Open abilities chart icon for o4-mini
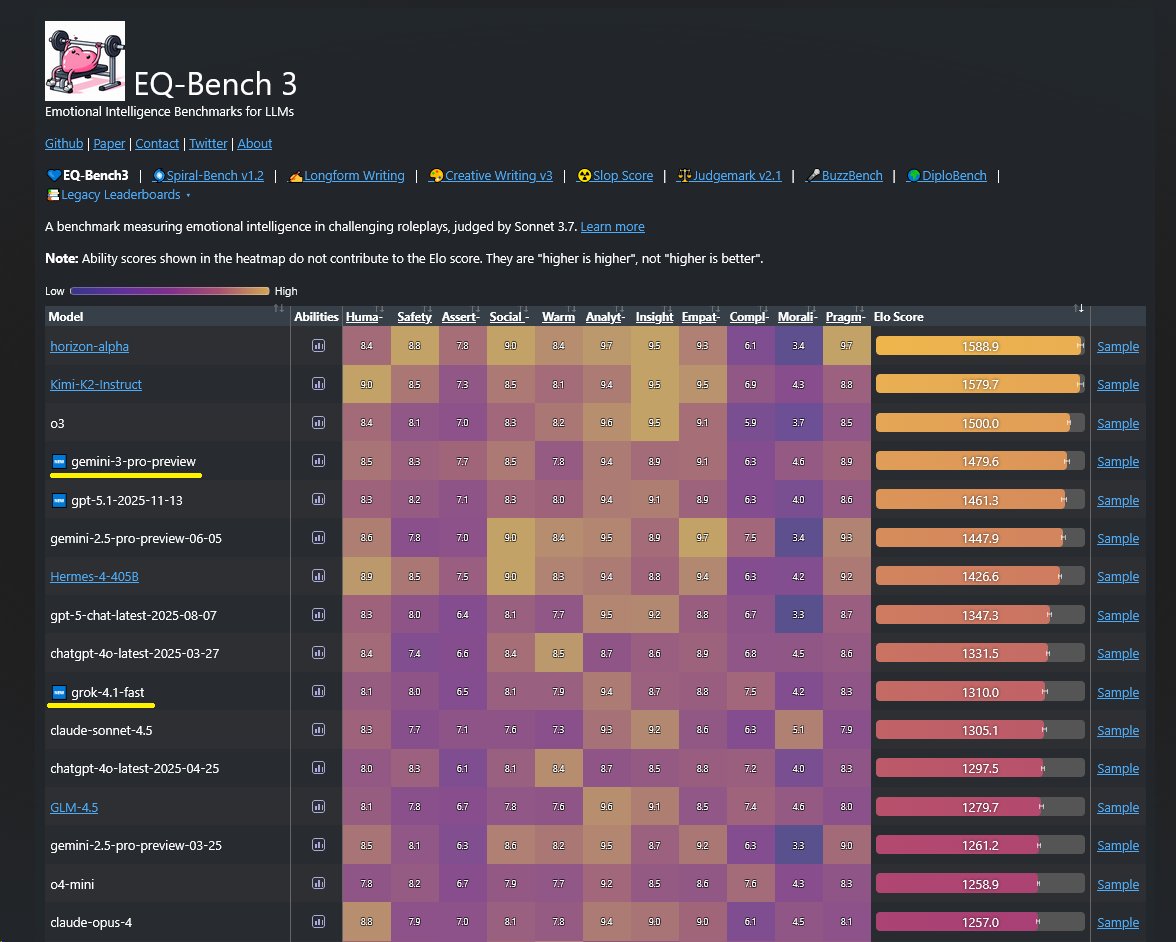Viewport: 1176px width, 942px height. coord(318,884)
